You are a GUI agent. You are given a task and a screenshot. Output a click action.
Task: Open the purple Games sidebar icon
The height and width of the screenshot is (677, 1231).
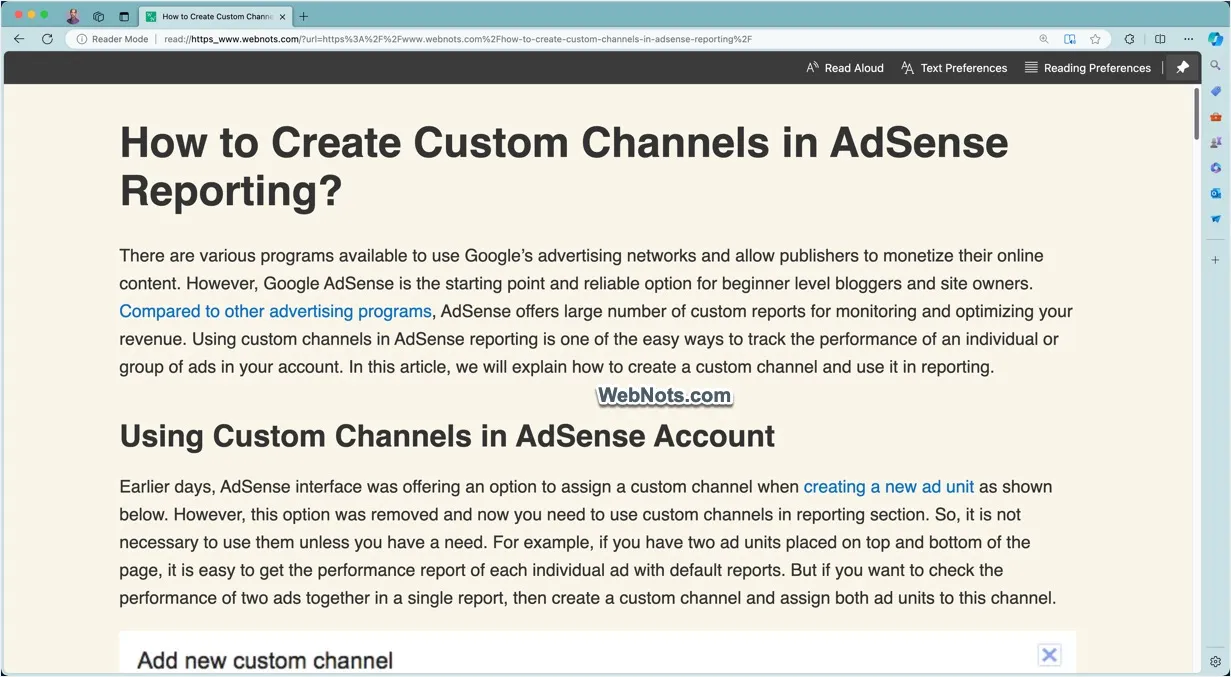1216,142
